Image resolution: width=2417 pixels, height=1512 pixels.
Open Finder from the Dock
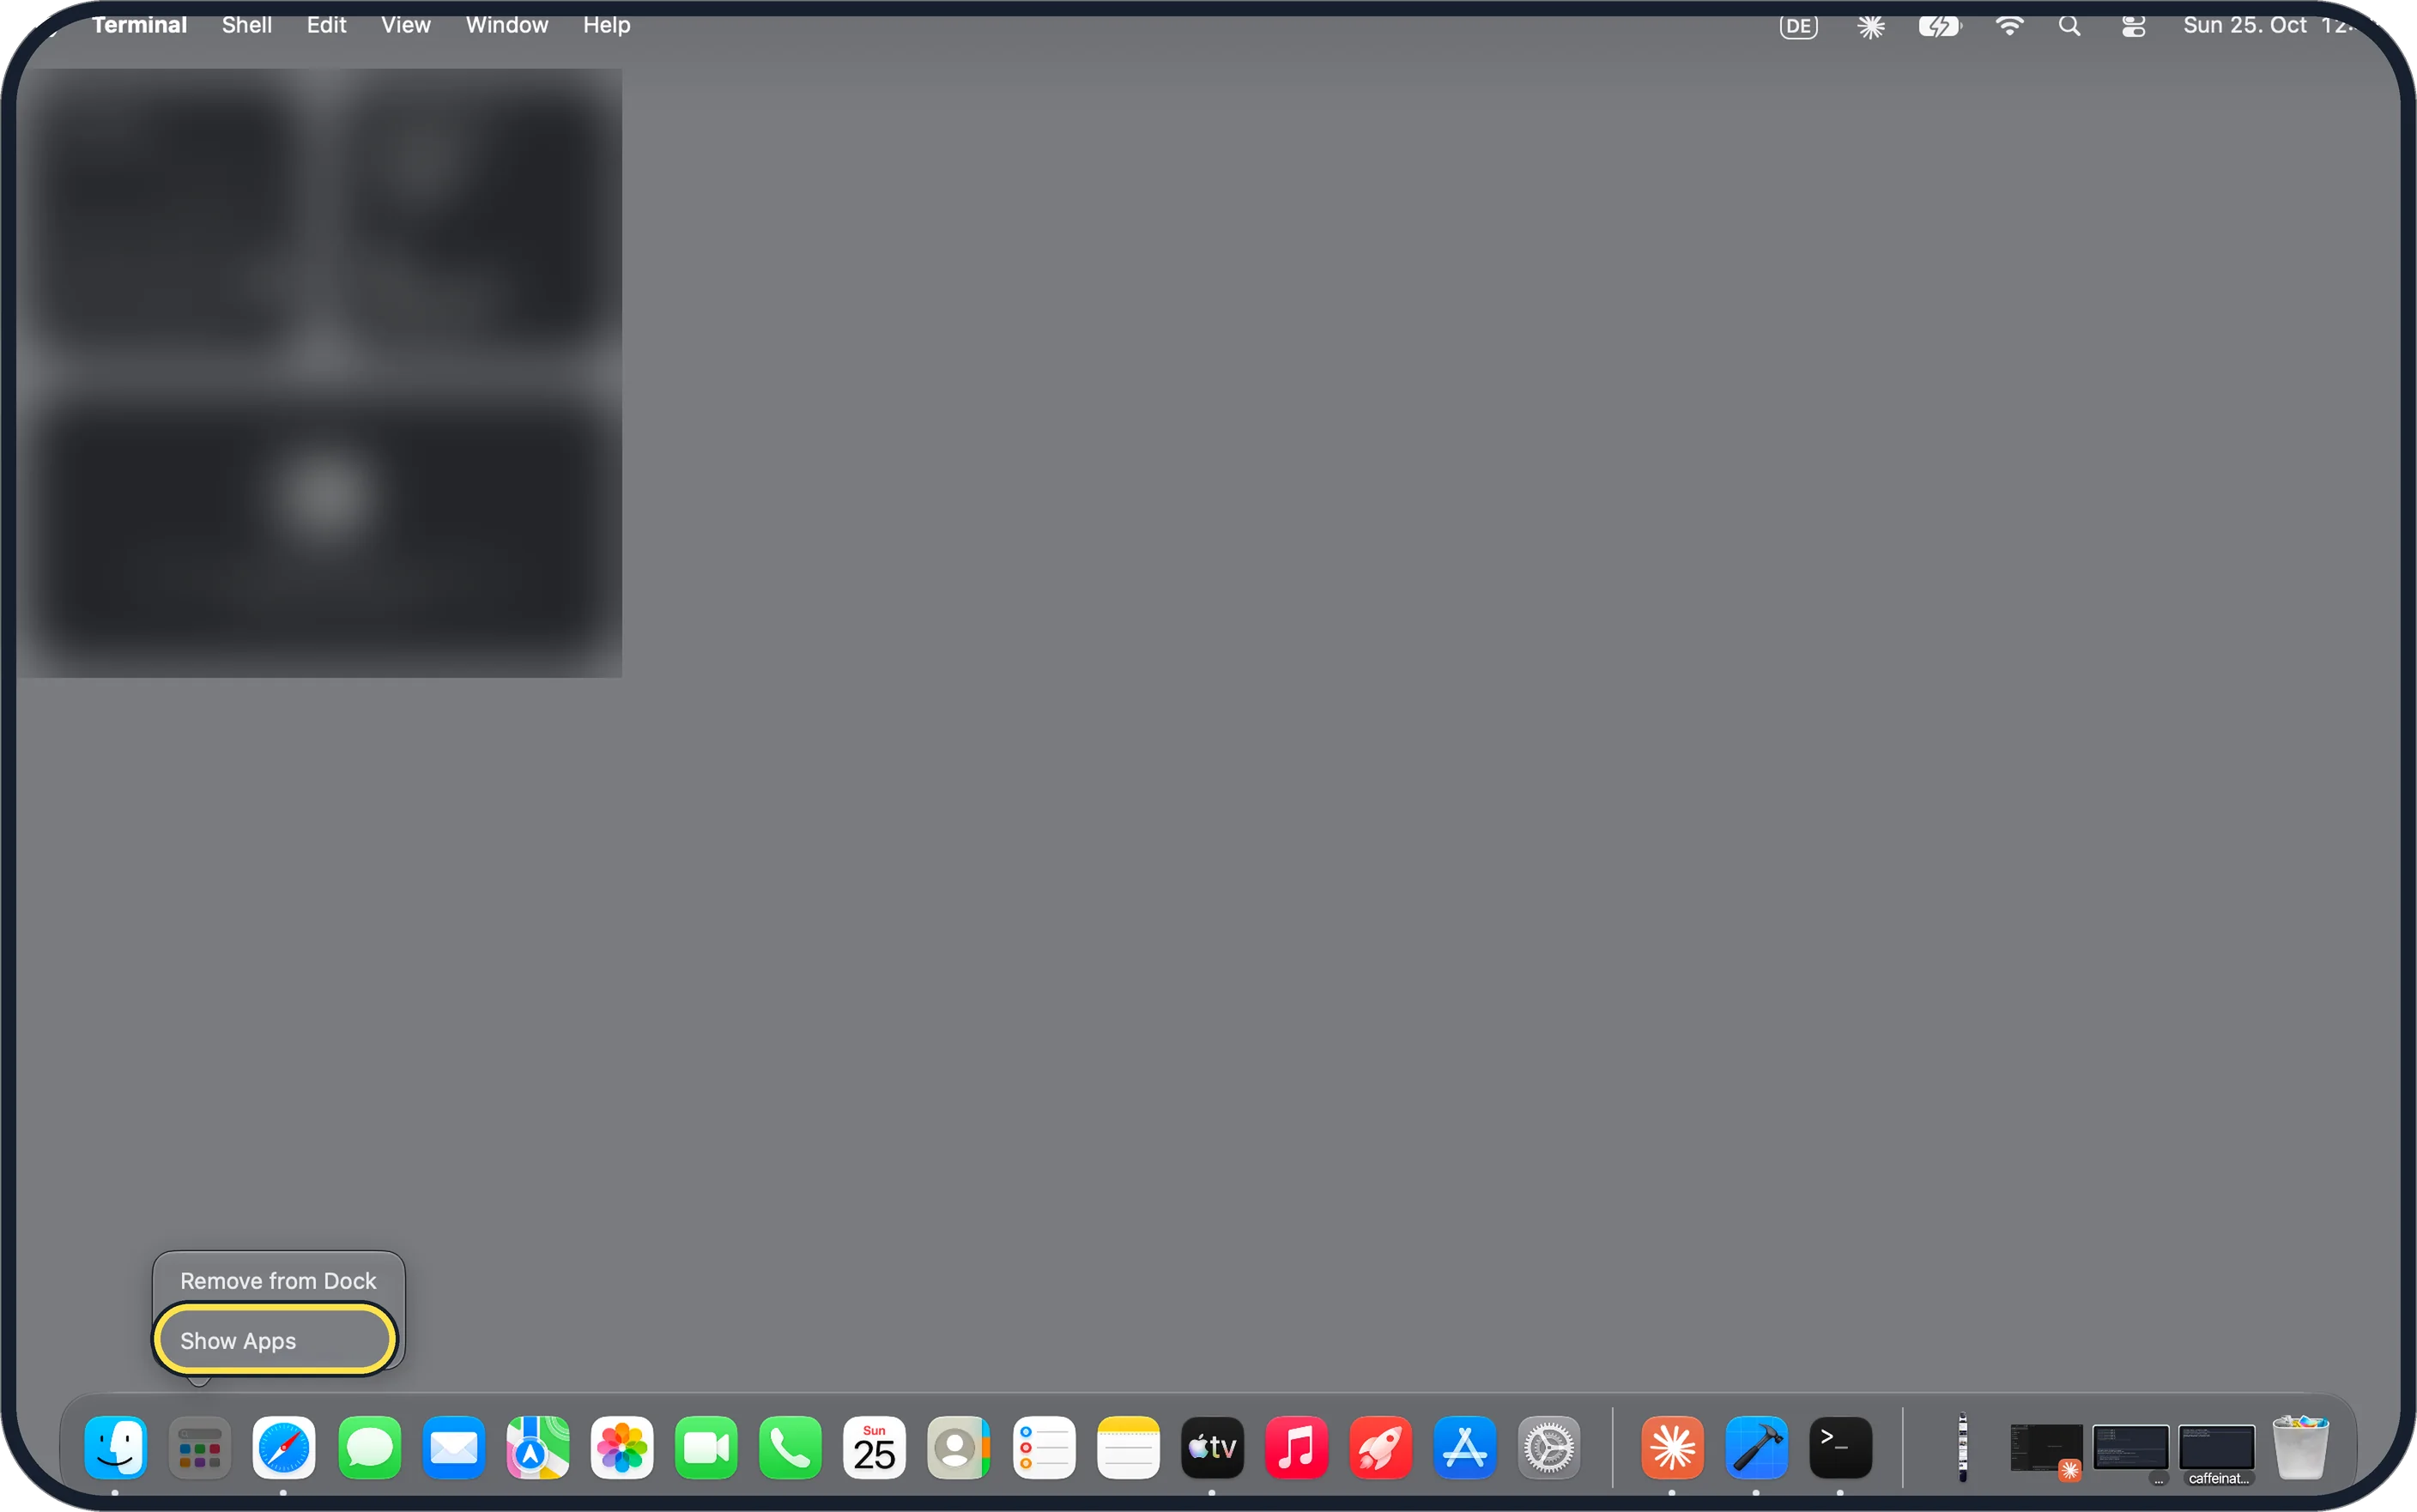pyautogui.click(x=116, y=1447)
